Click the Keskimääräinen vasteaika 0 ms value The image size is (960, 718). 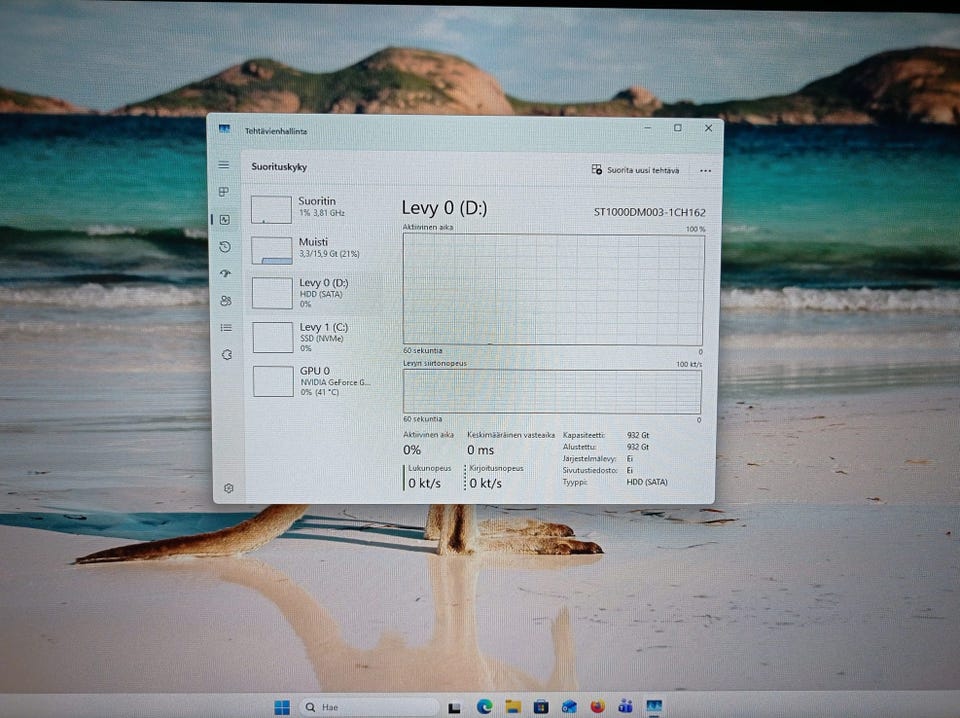[x=481, y=450]
